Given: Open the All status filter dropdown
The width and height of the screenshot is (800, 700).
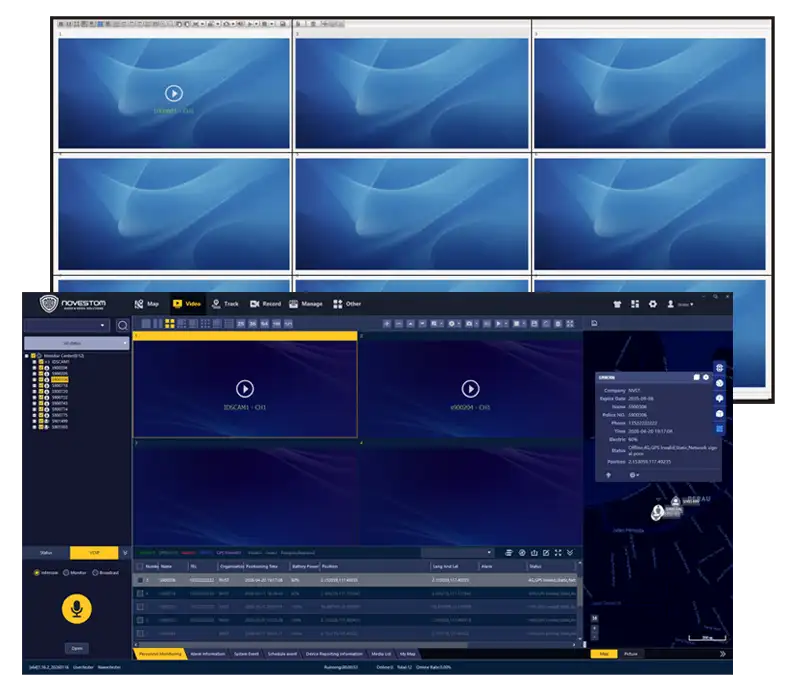Looking at the screenshot, I should [77, 343].
